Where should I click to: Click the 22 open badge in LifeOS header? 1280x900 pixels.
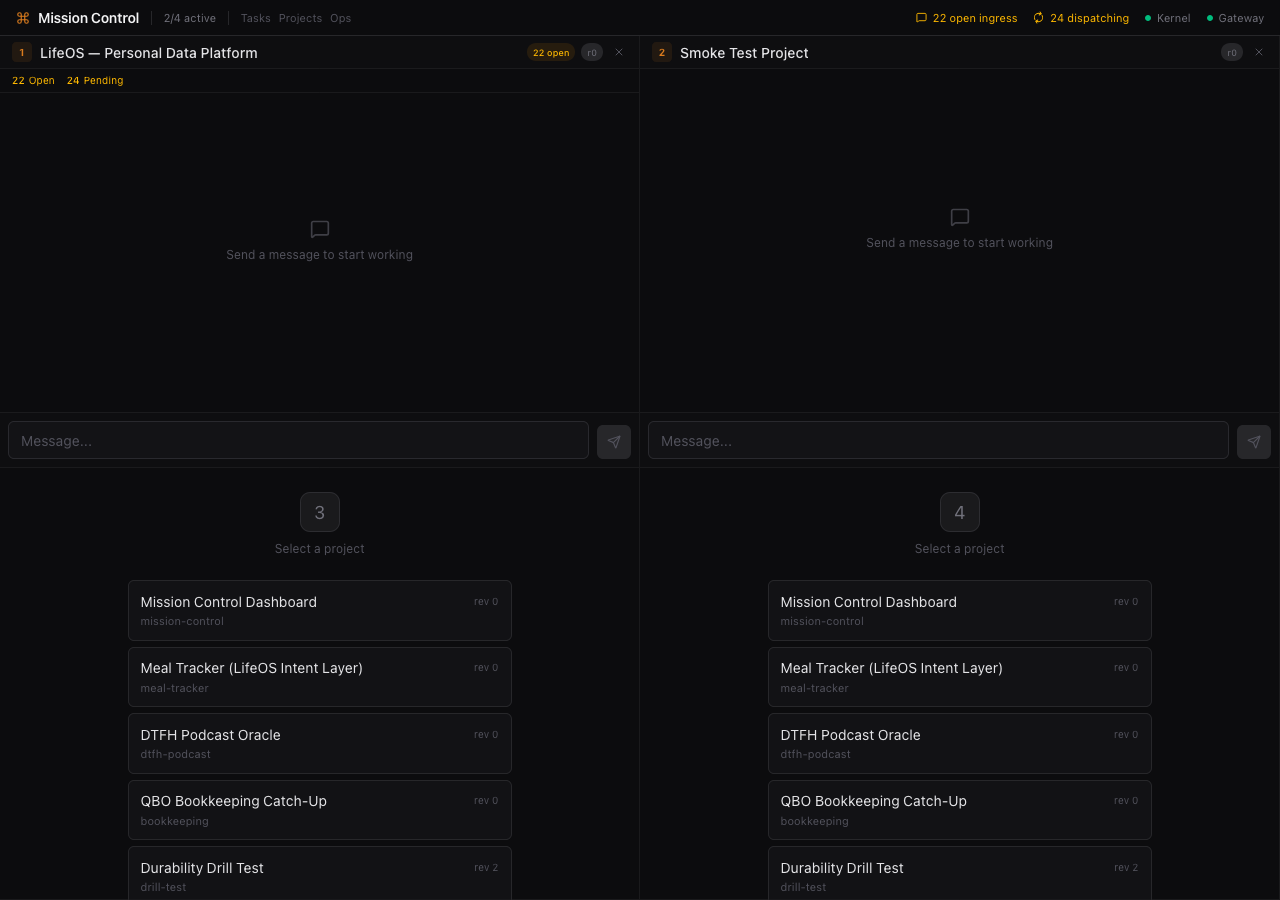pos(551,53)
